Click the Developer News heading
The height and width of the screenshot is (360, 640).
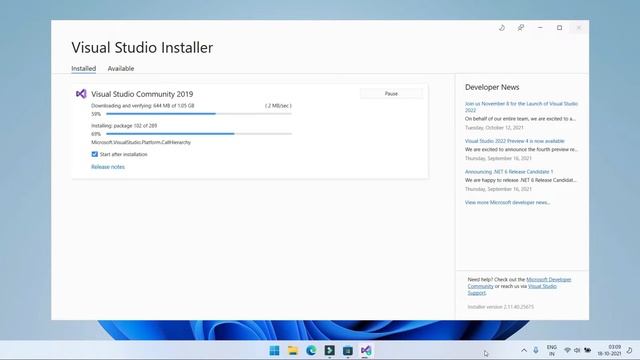[492, 87]
